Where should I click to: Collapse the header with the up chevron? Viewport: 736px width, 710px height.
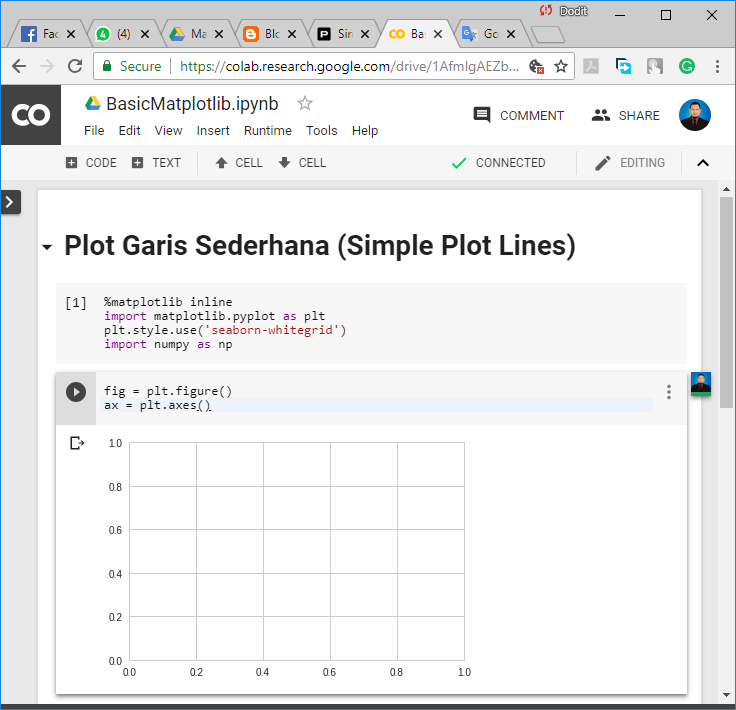(703, 163)
